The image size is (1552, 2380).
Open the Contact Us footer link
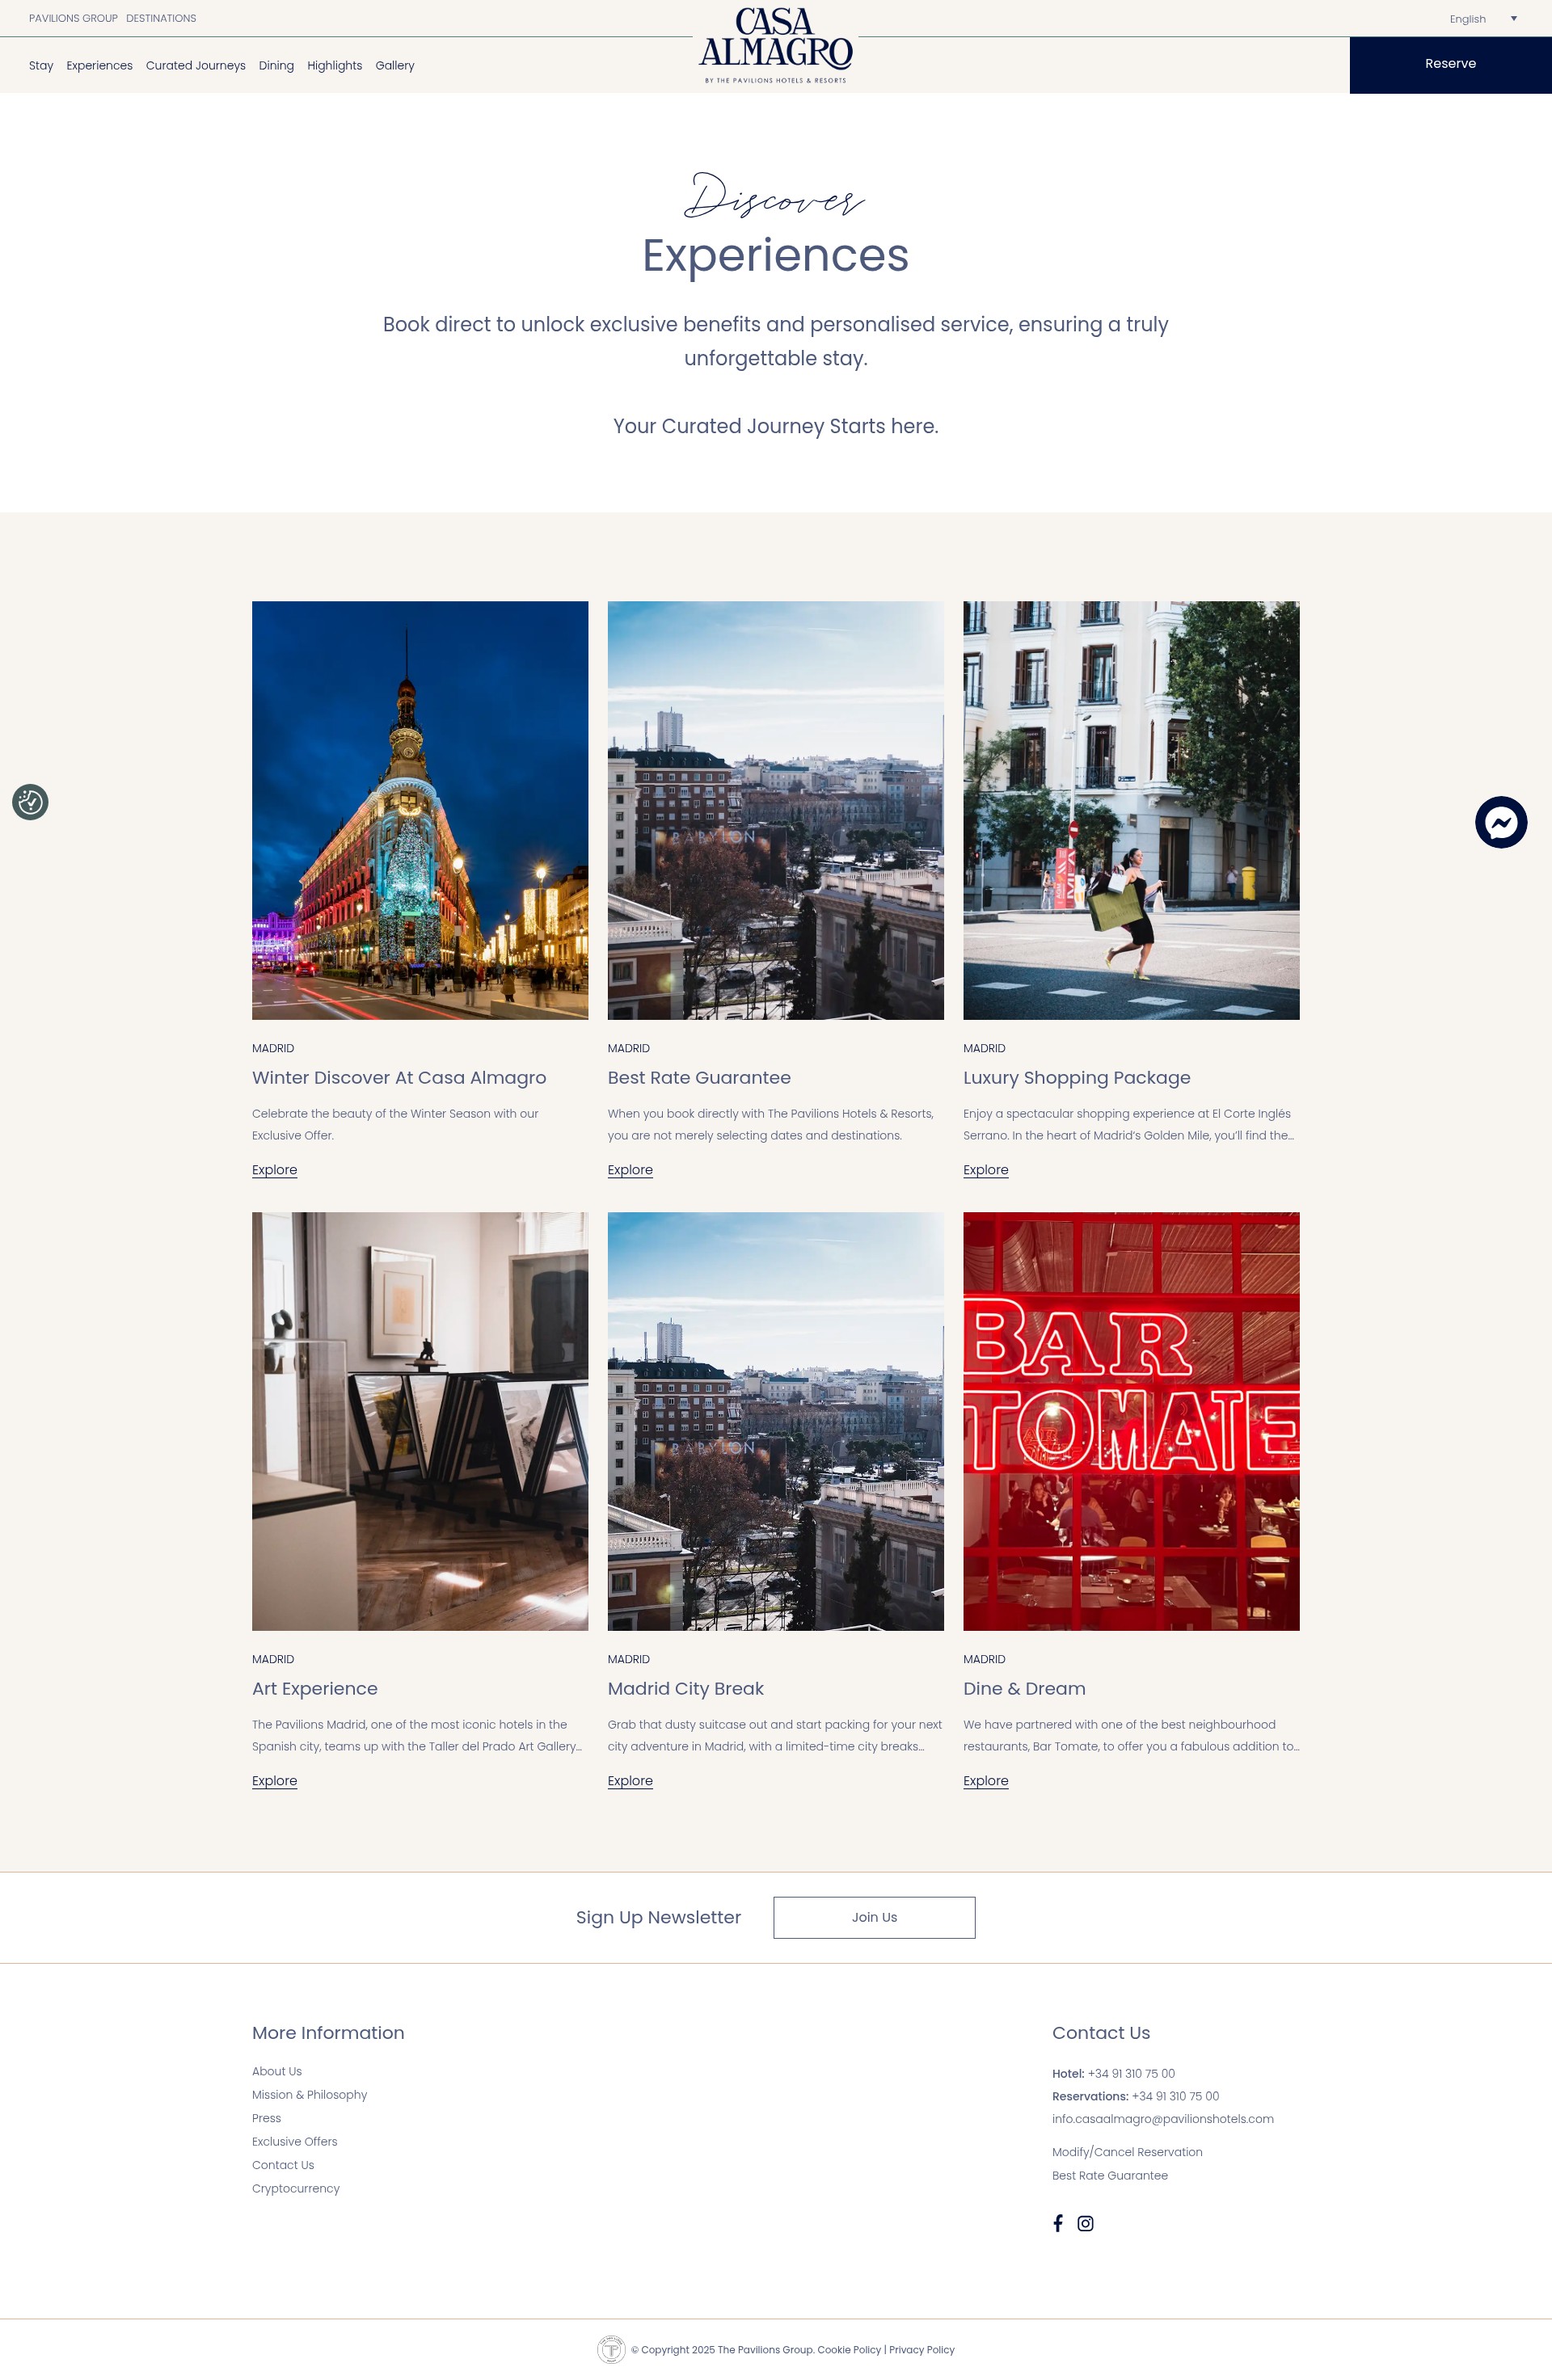coord(283,2165)
